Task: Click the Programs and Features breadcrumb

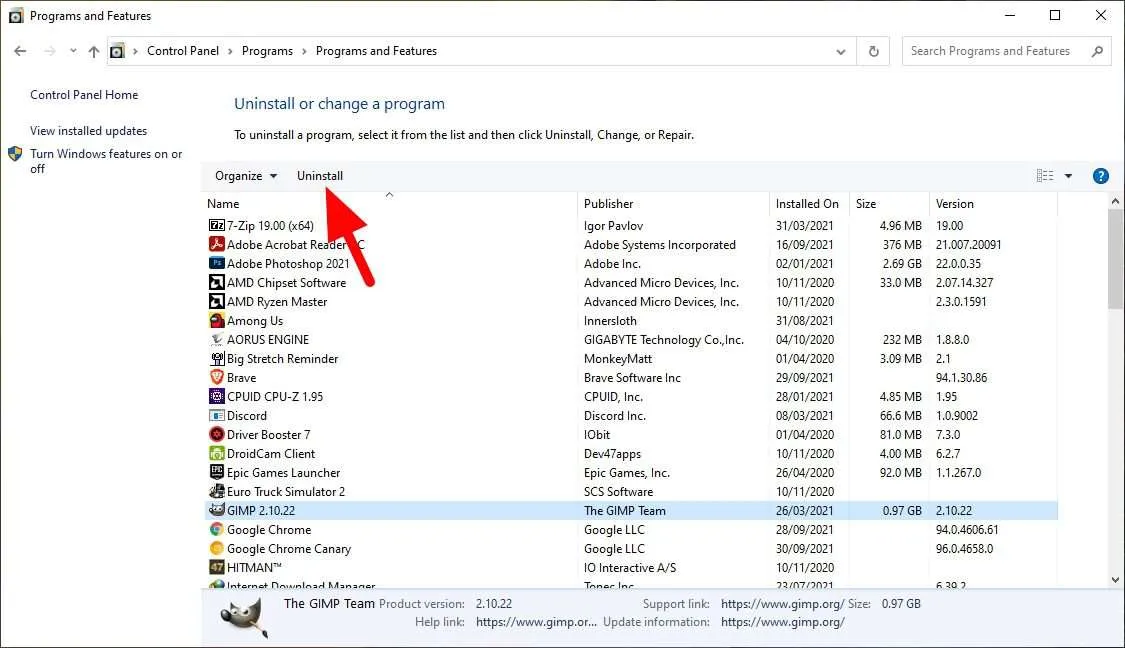Action: tap(376, 51)
